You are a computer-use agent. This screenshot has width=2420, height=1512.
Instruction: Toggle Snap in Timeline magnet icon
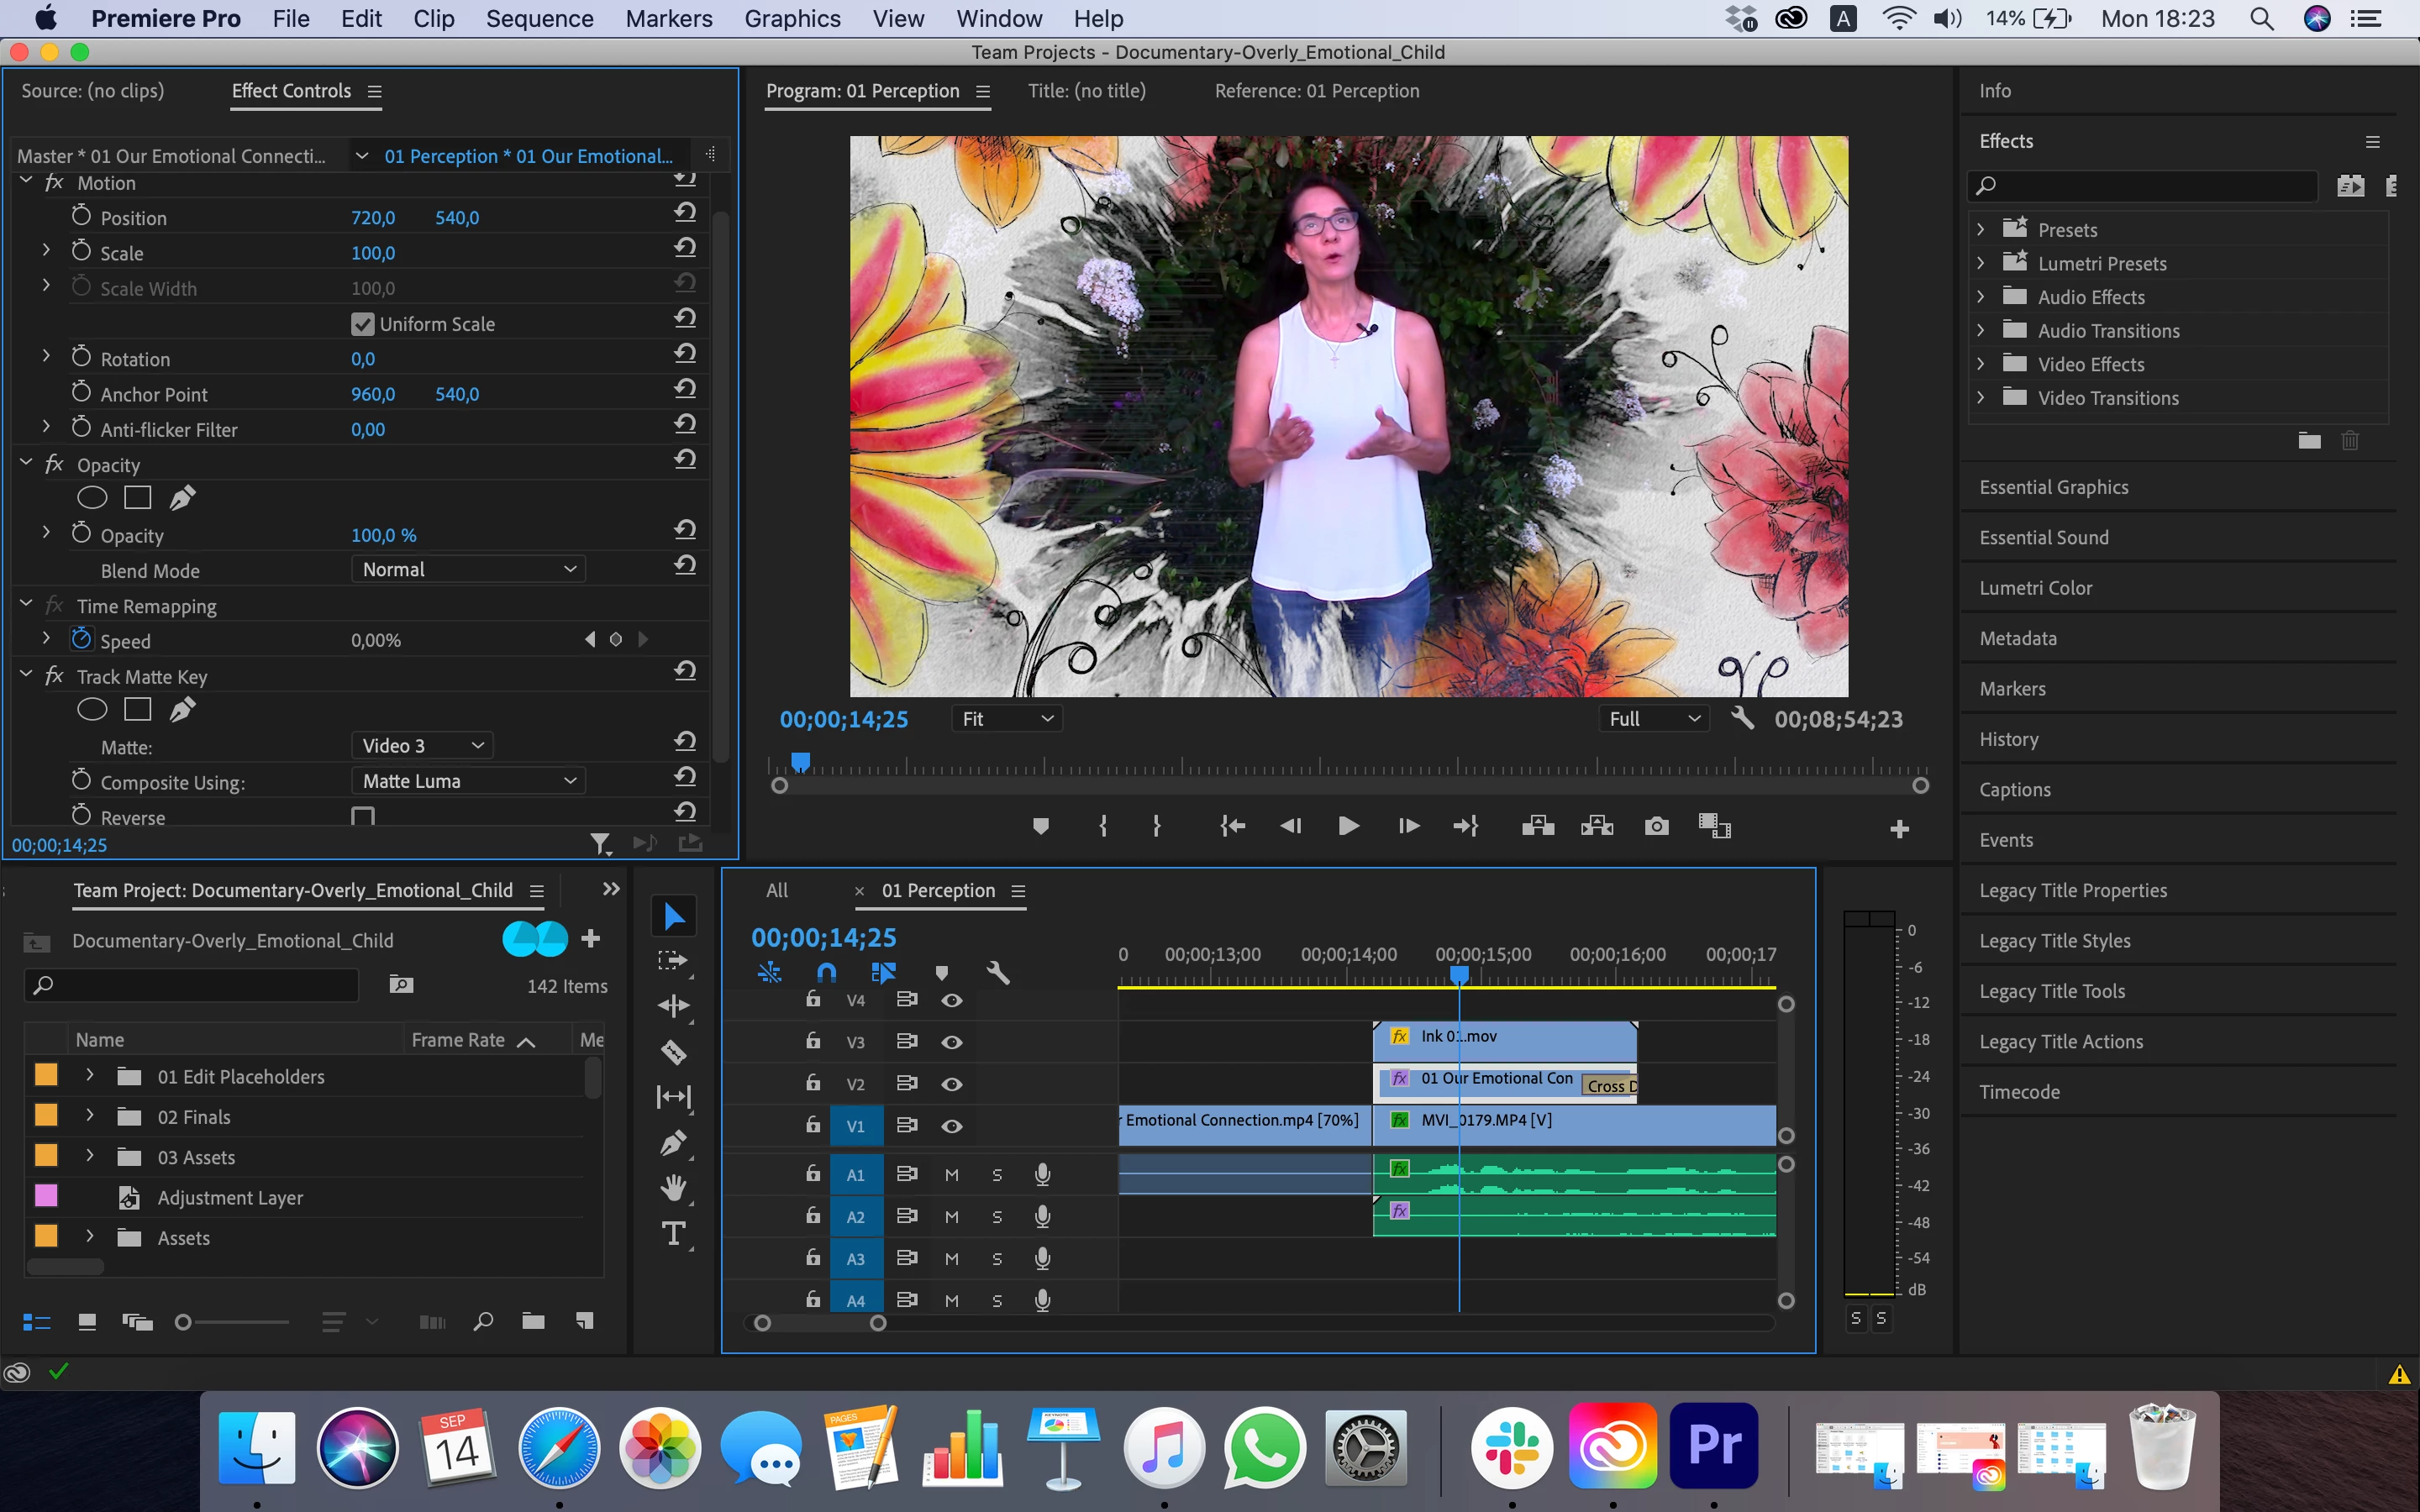click(826, 972)
